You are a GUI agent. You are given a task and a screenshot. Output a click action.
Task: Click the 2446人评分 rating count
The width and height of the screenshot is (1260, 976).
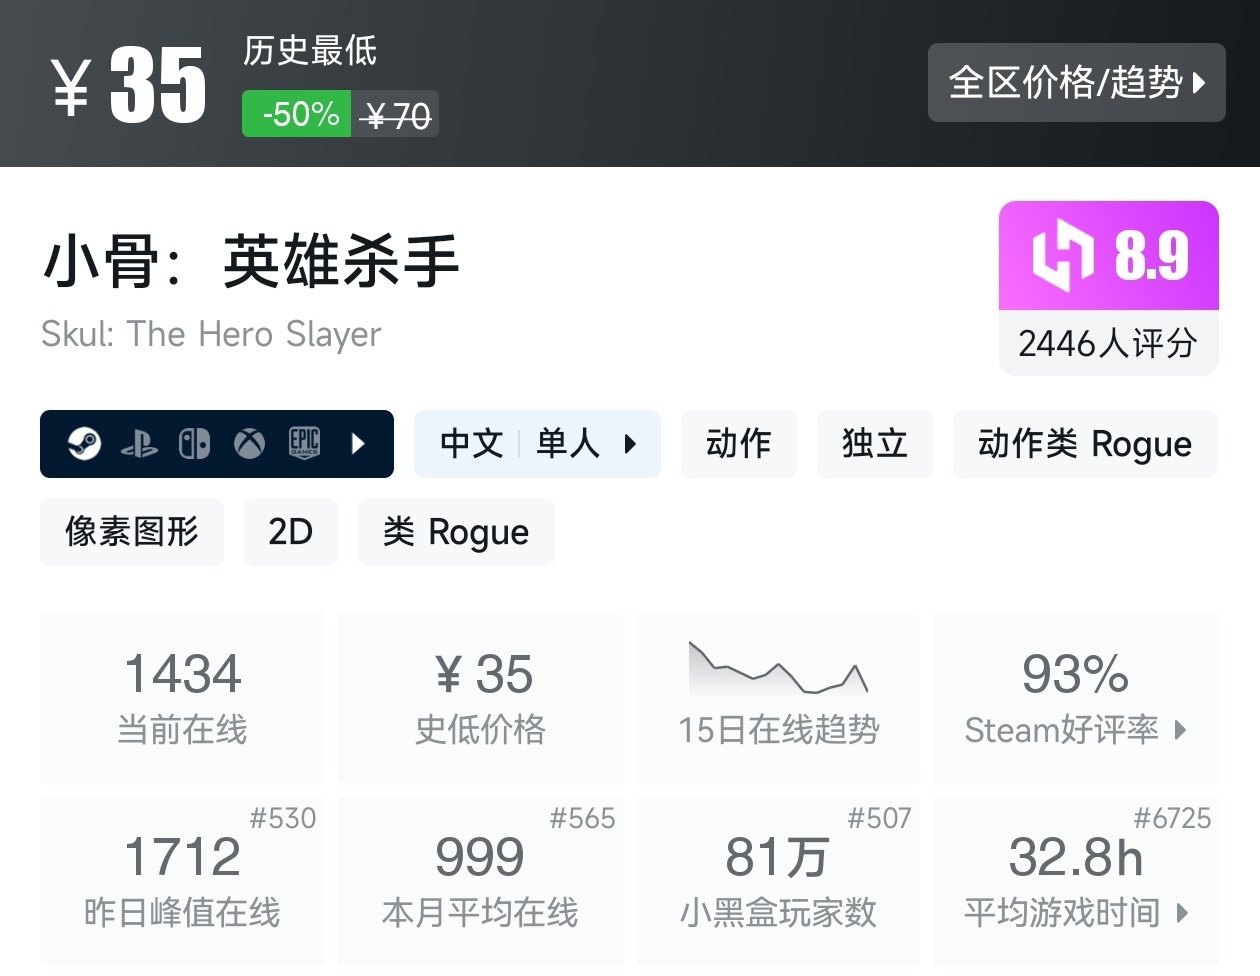click(1108, 344)
